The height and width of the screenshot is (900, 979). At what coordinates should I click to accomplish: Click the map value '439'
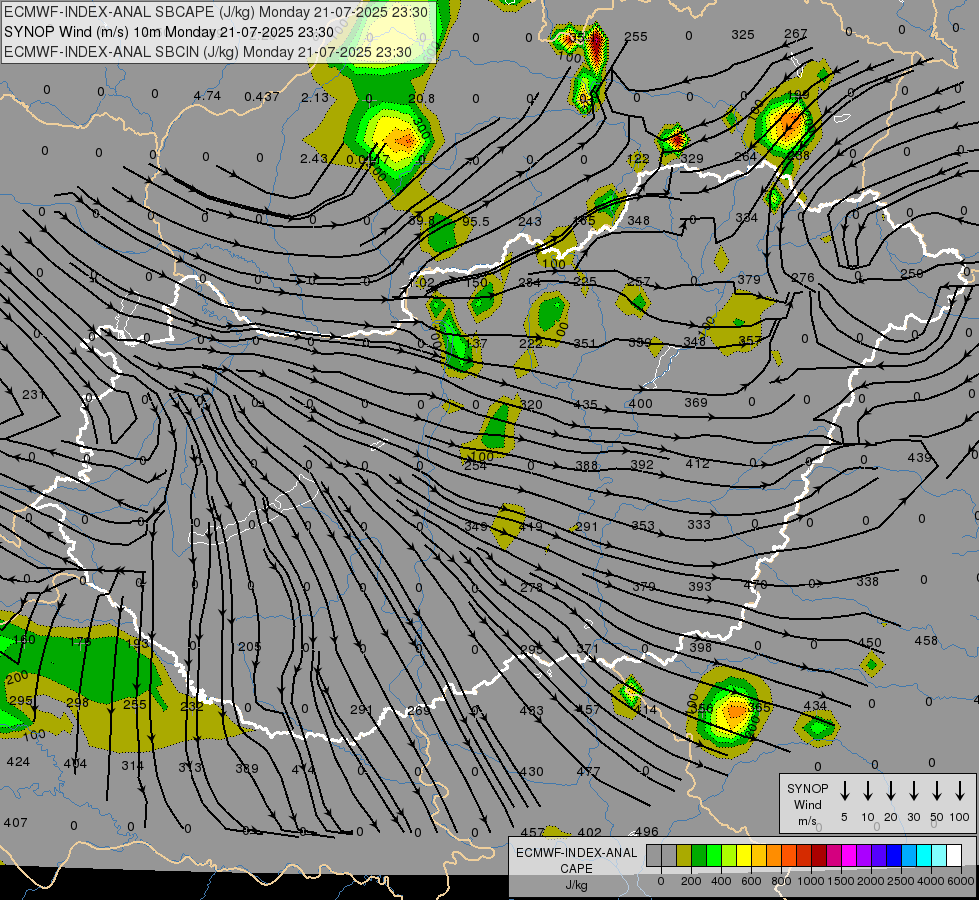point(919,457)
